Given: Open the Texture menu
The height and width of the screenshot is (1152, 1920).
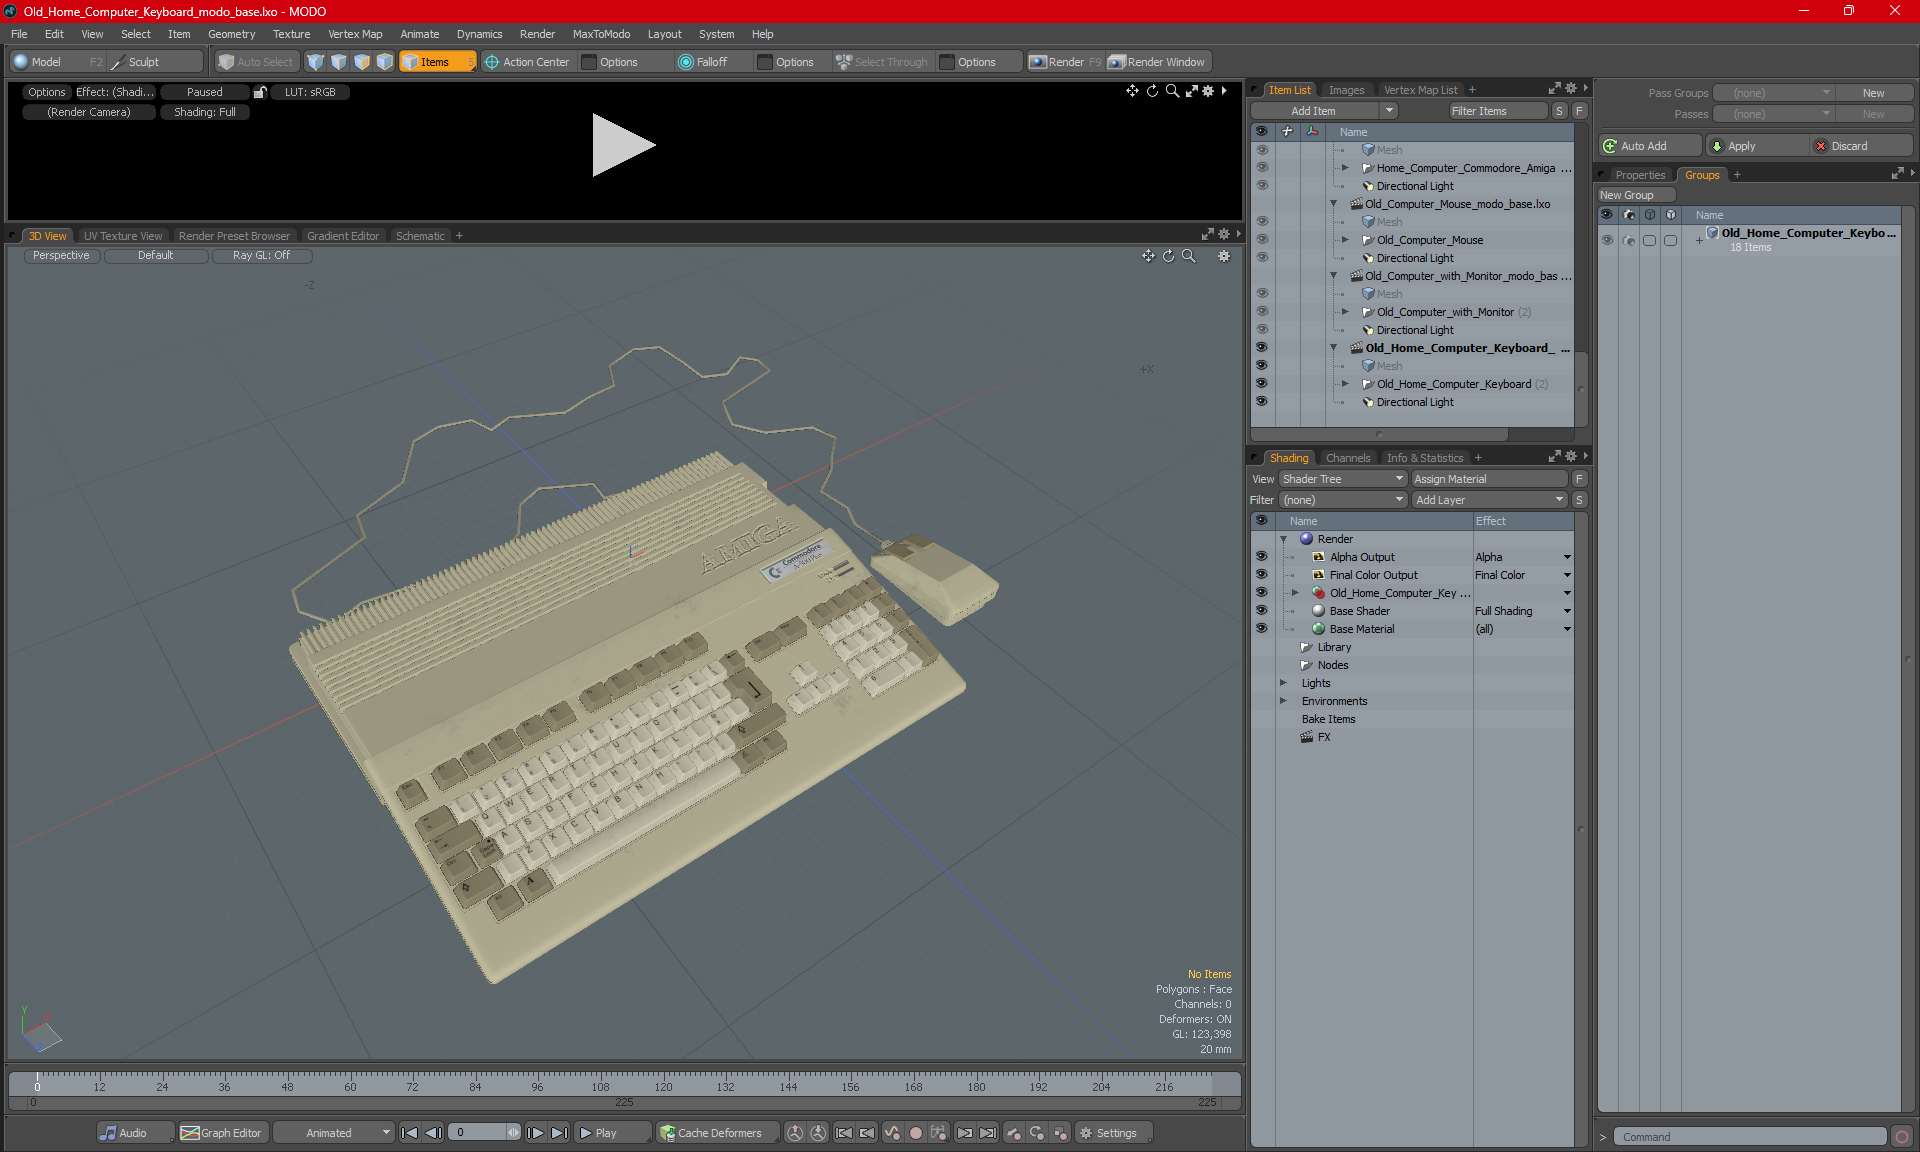Looking at the screenshot, I should 291,34.
